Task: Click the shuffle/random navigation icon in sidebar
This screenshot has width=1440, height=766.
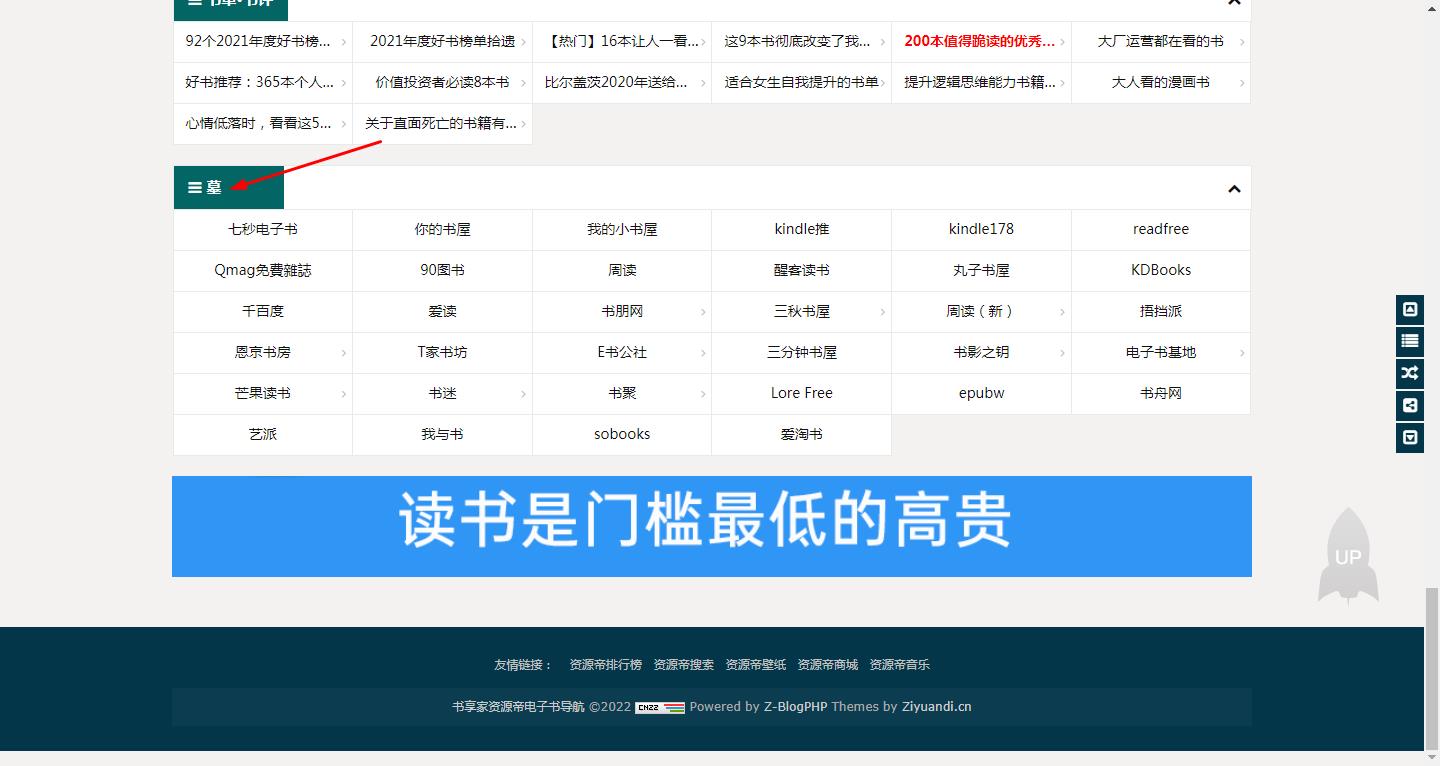Action: (1409, 373)
